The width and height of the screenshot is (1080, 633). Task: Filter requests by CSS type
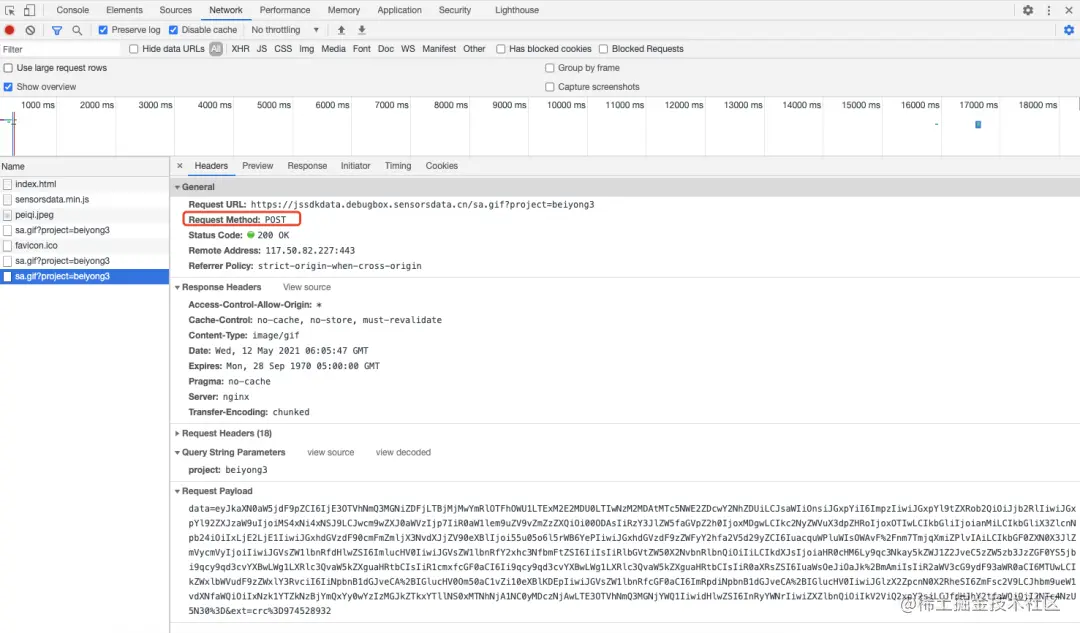[x=283, y=49]
